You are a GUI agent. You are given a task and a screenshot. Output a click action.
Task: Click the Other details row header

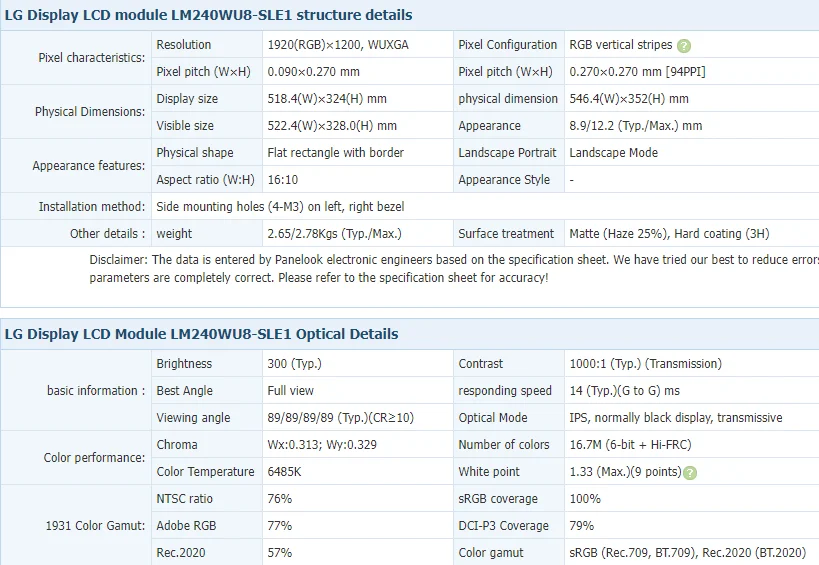tap(108, 234)
